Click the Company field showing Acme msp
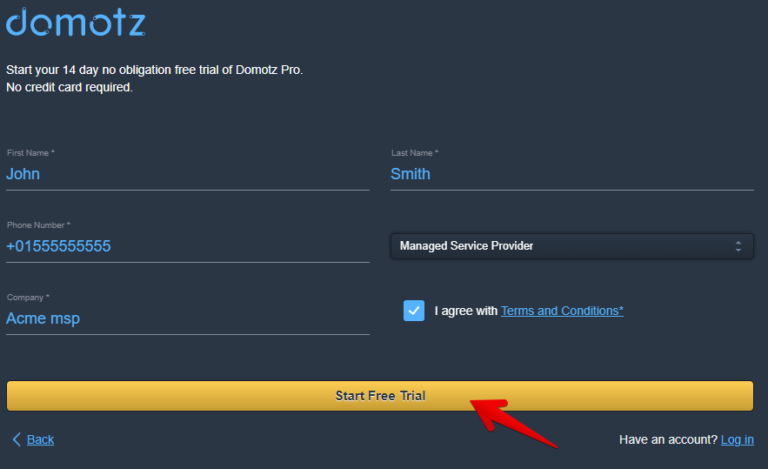 (x=187, y=319)
